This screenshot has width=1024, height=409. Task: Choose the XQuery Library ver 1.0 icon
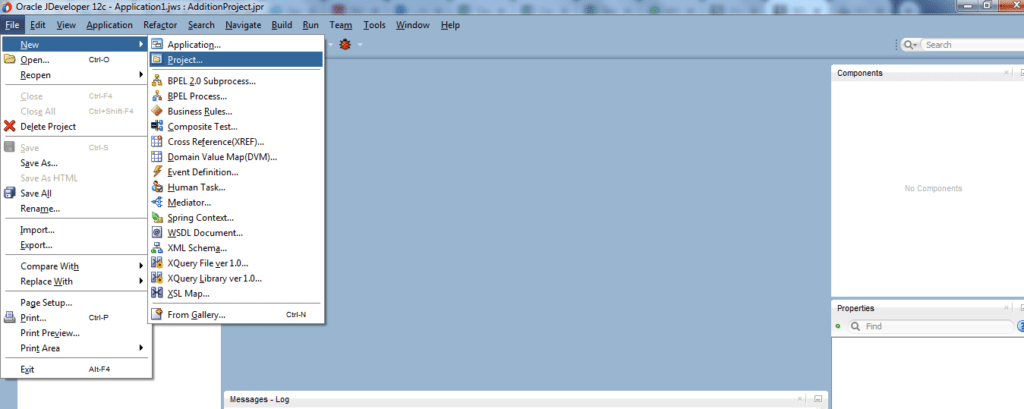[157, 278]
